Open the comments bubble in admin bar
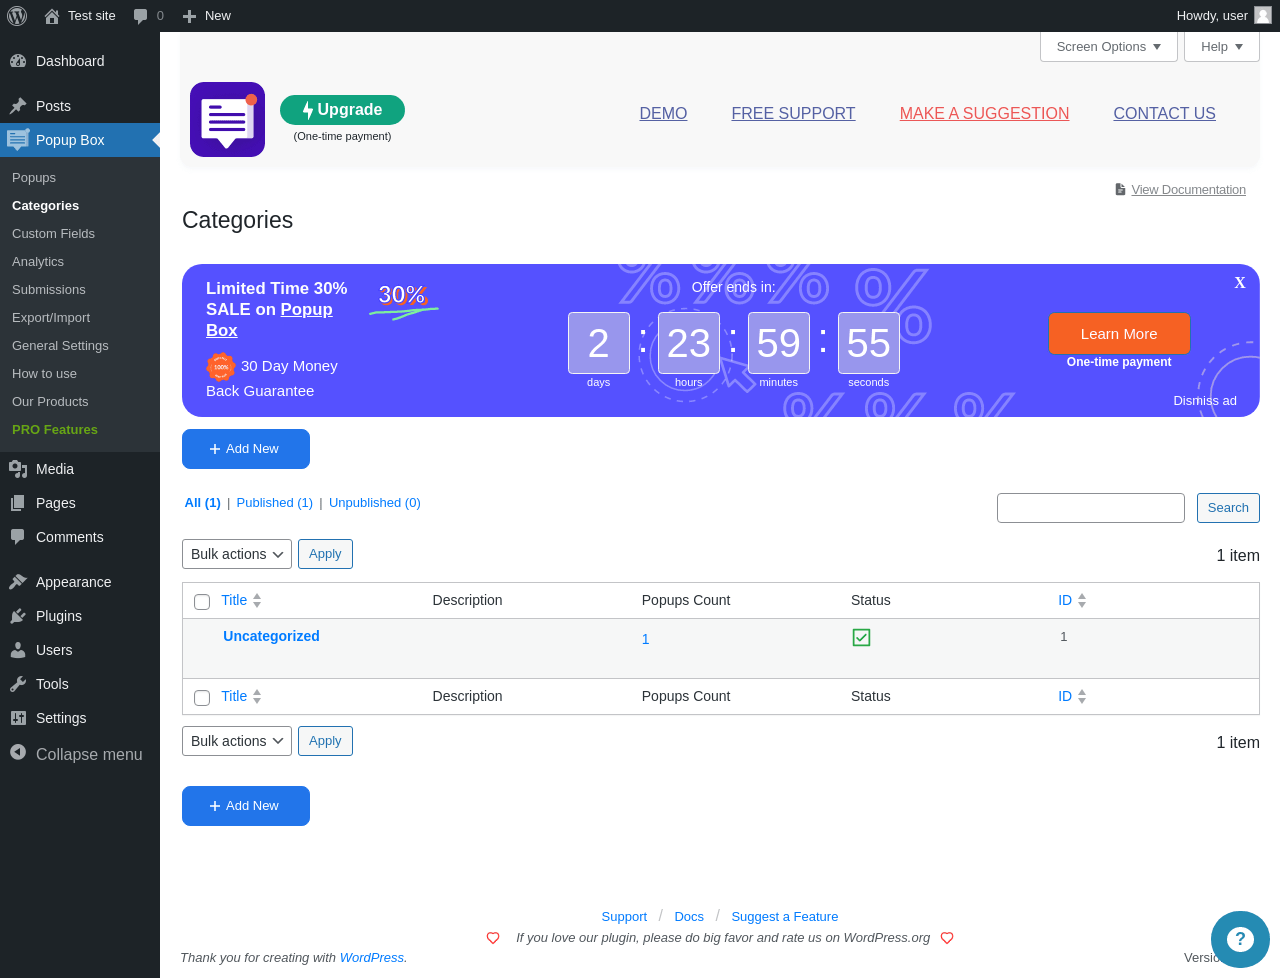 141,16
